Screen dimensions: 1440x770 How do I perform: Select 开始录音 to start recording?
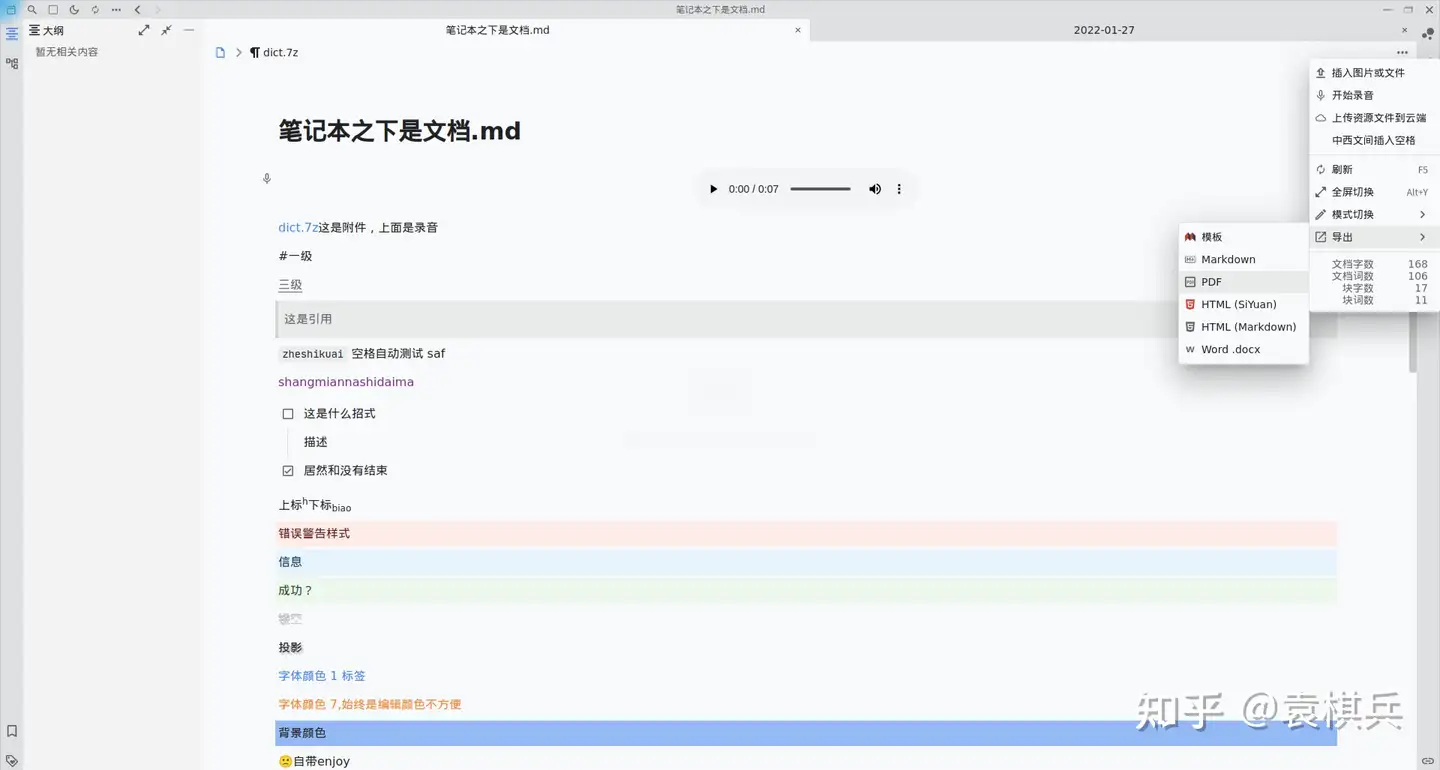[1374, 95]
